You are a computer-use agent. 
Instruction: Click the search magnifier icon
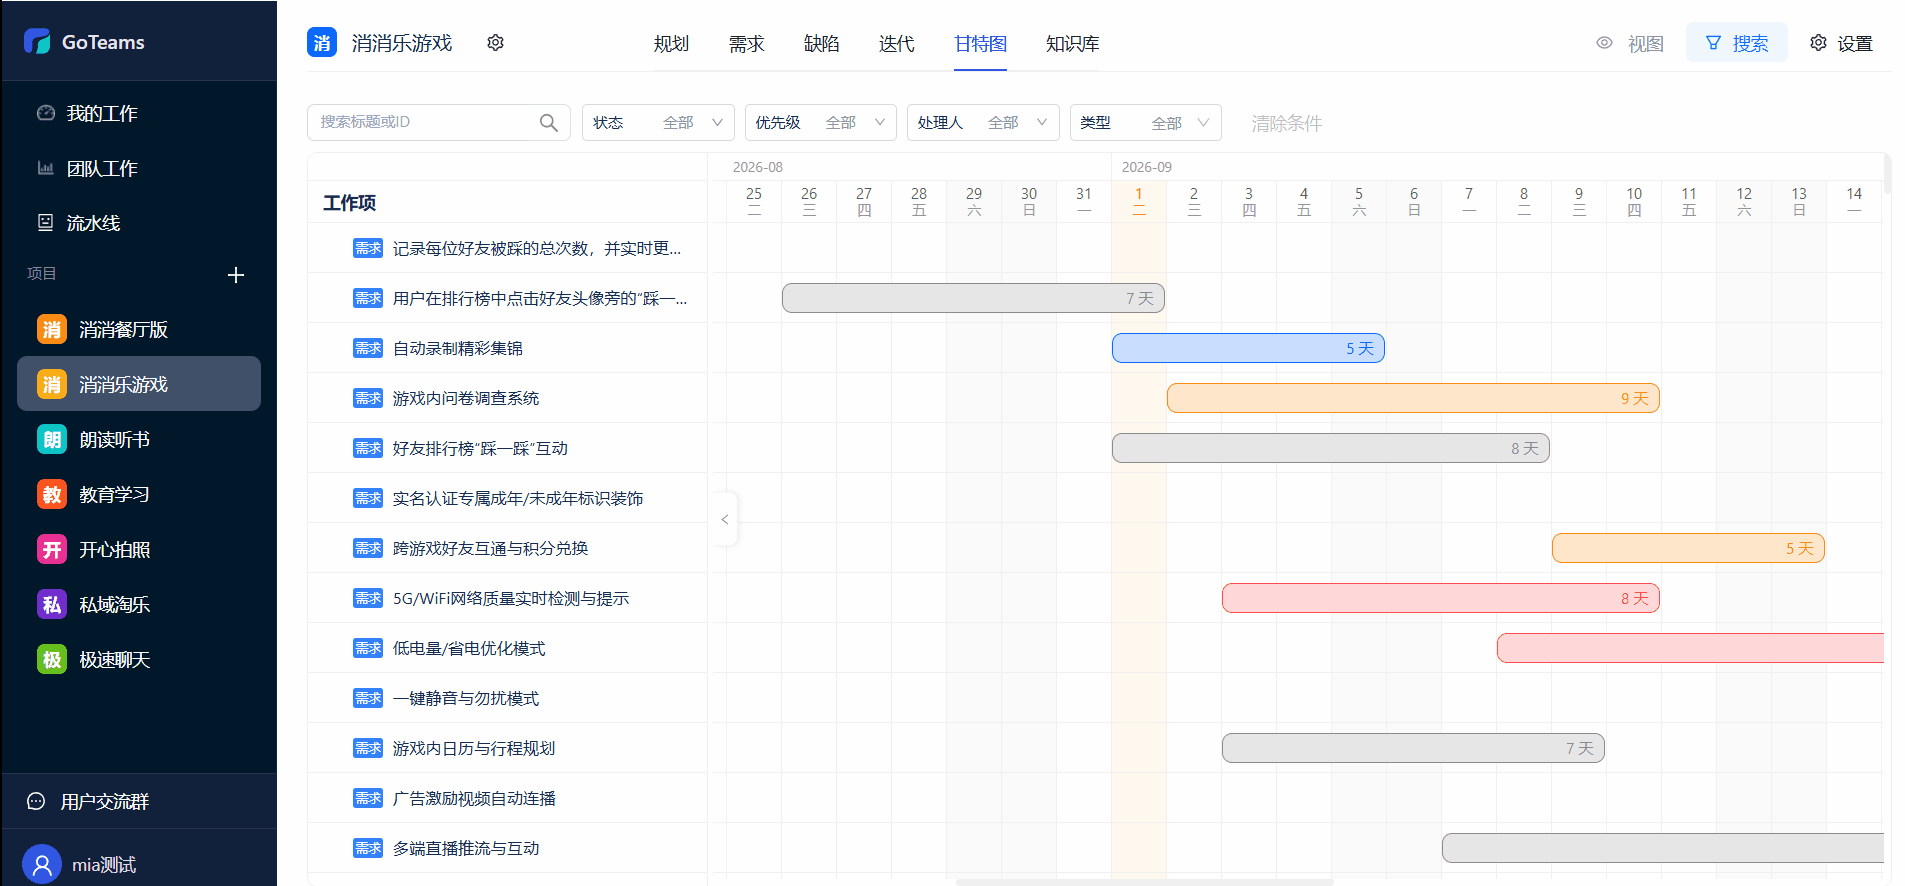(x=548, y=122)
